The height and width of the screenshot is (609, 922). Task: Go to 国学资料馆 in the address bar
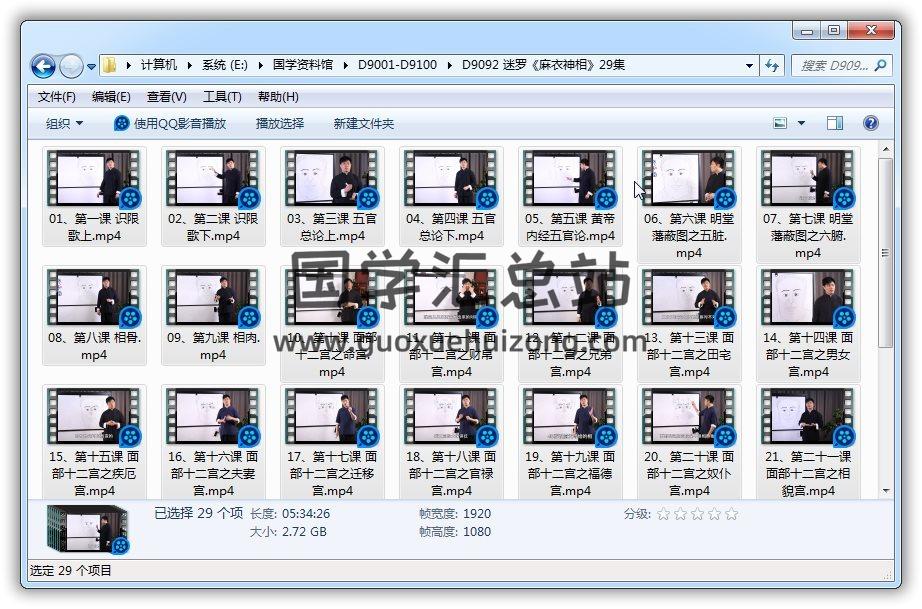point(303,65)
